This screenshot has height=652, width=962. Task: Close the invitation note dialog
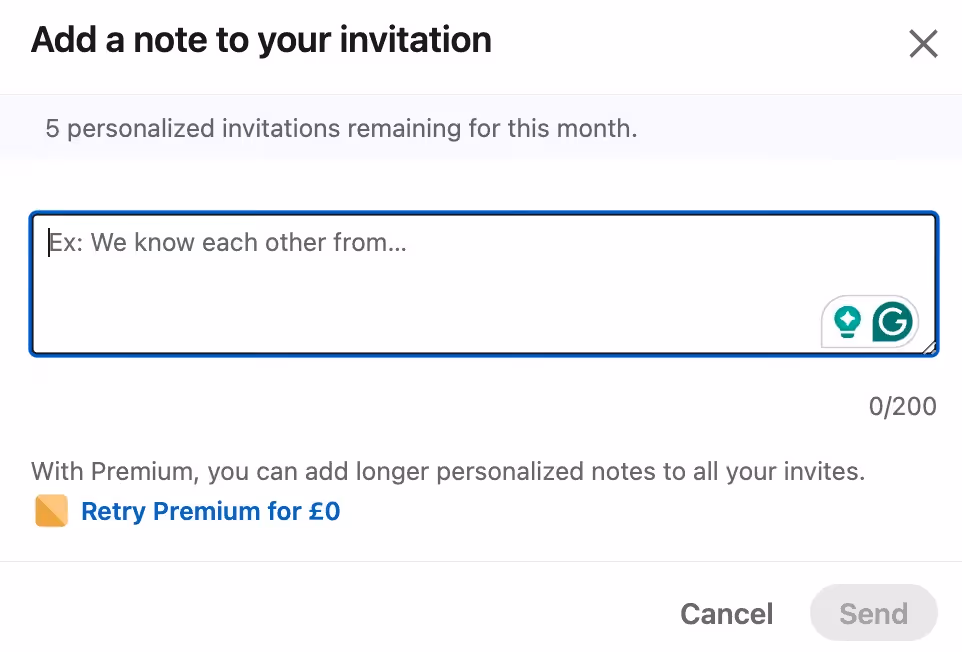[x=922, y=44]
